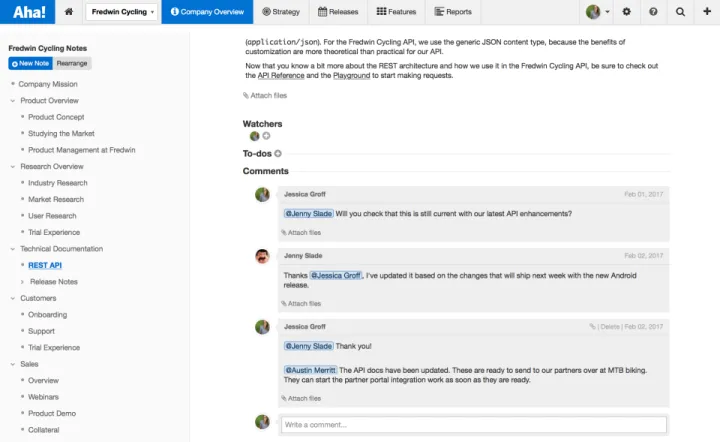The image size is (720, 442).
Task: Add a to-do with the plus icon
Action: pyautogui.click(x=278, y=154)
